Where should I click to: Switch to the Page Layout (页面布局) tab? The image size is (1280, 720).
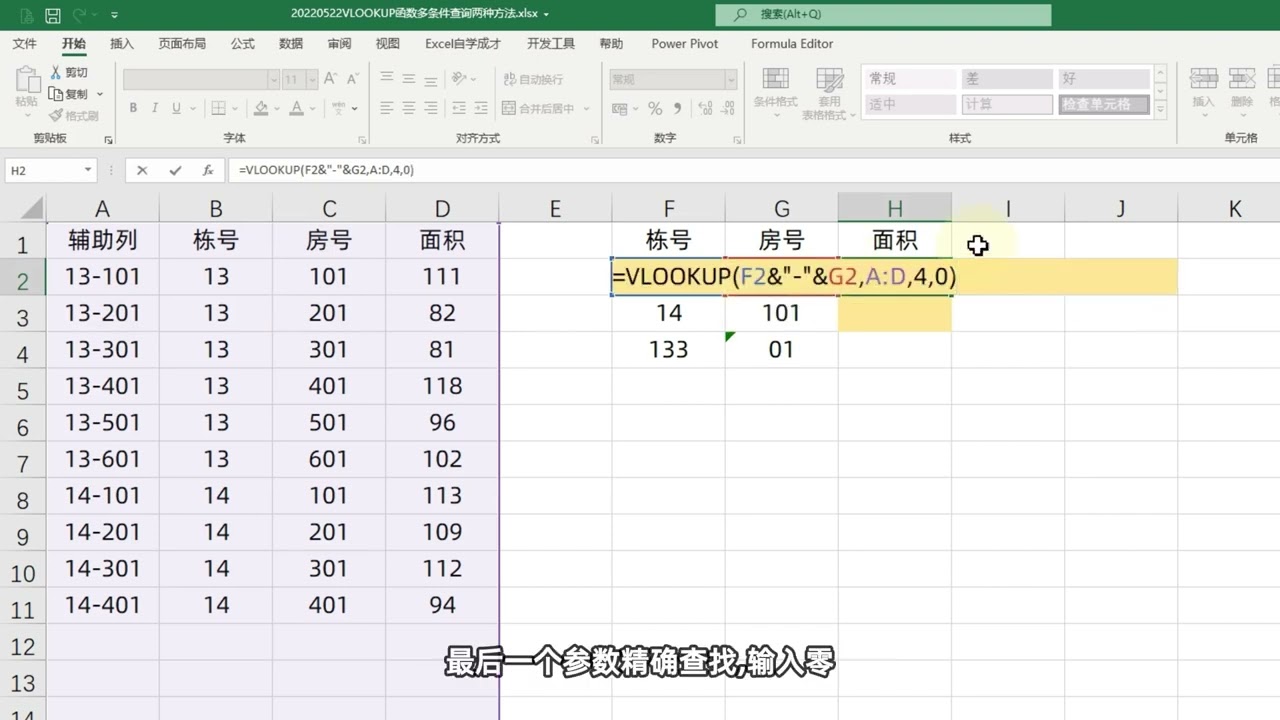coord(182,44)
